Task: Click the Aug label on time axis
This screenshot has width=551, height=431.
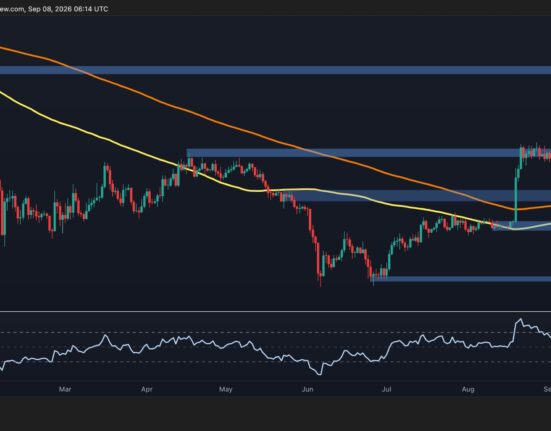Action: point(468,389)
